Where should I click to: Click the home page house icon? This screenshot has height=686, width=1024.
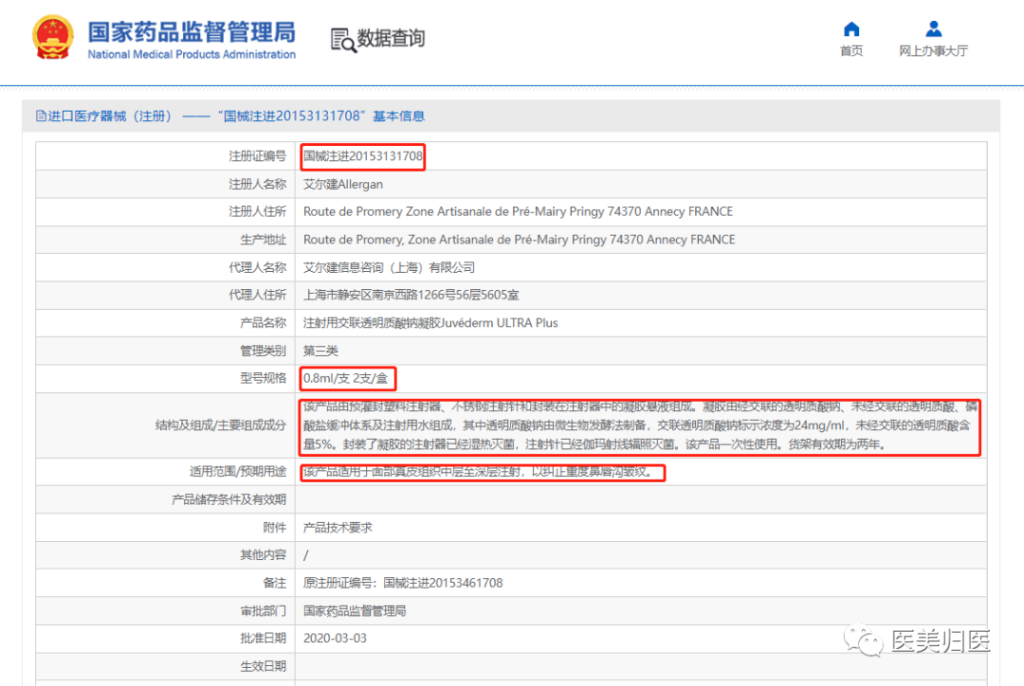851,29
